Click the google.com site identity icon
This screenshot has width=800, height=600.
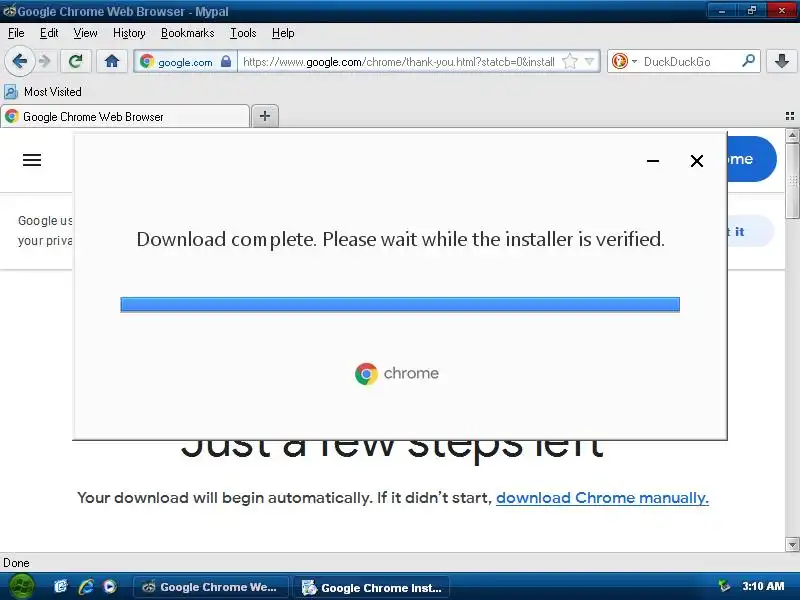tap(147, 62)
